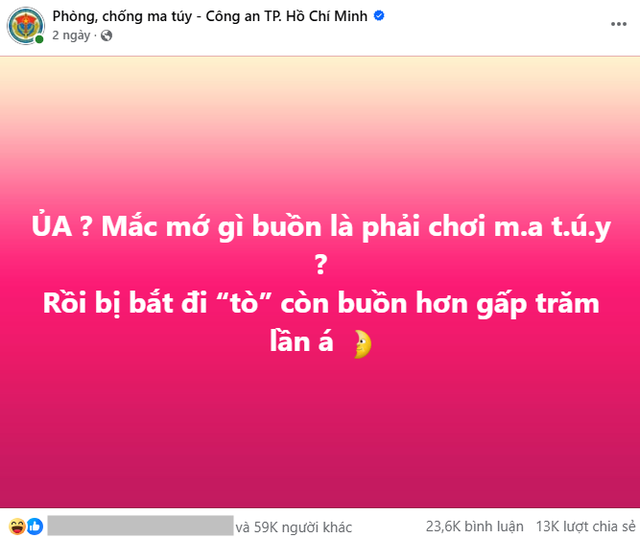This screenshot has height=538, width=640.
Task: View reactions via "và 59K người khác"
Action: pos(293,527)
